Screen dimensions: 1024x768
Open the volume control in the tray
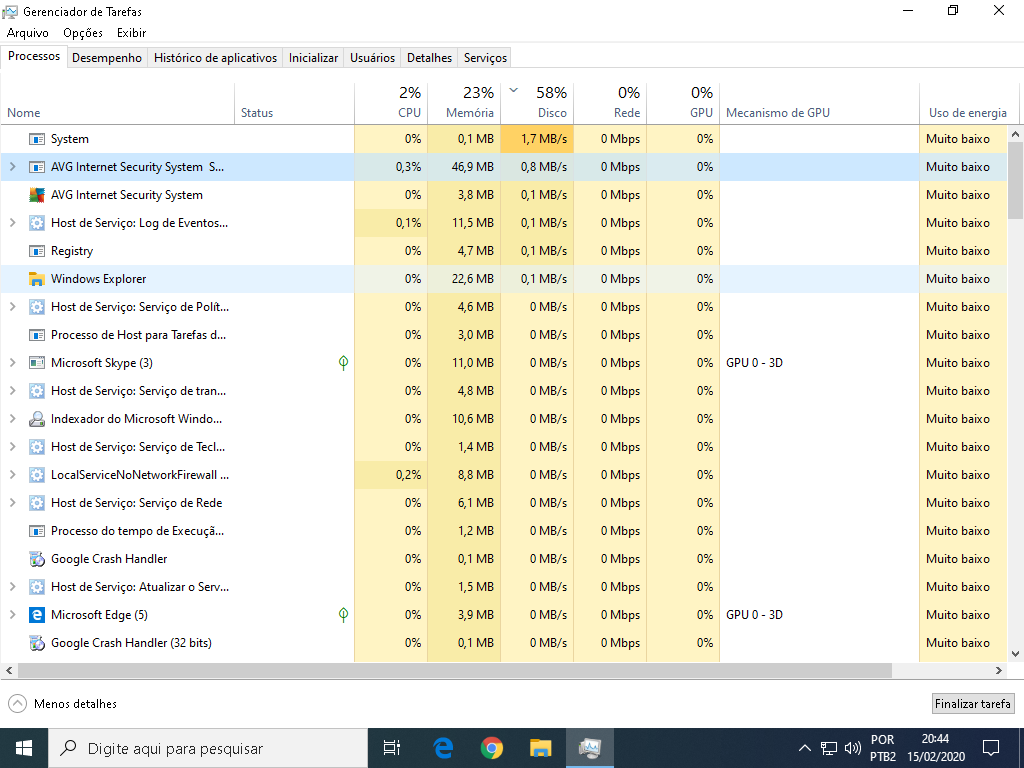pyautogui.click(x=852, y=748)
